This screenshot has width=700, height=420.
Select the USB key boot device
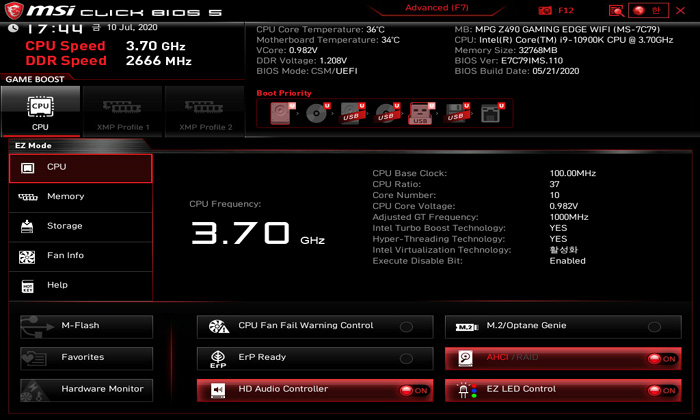[421, 113]
